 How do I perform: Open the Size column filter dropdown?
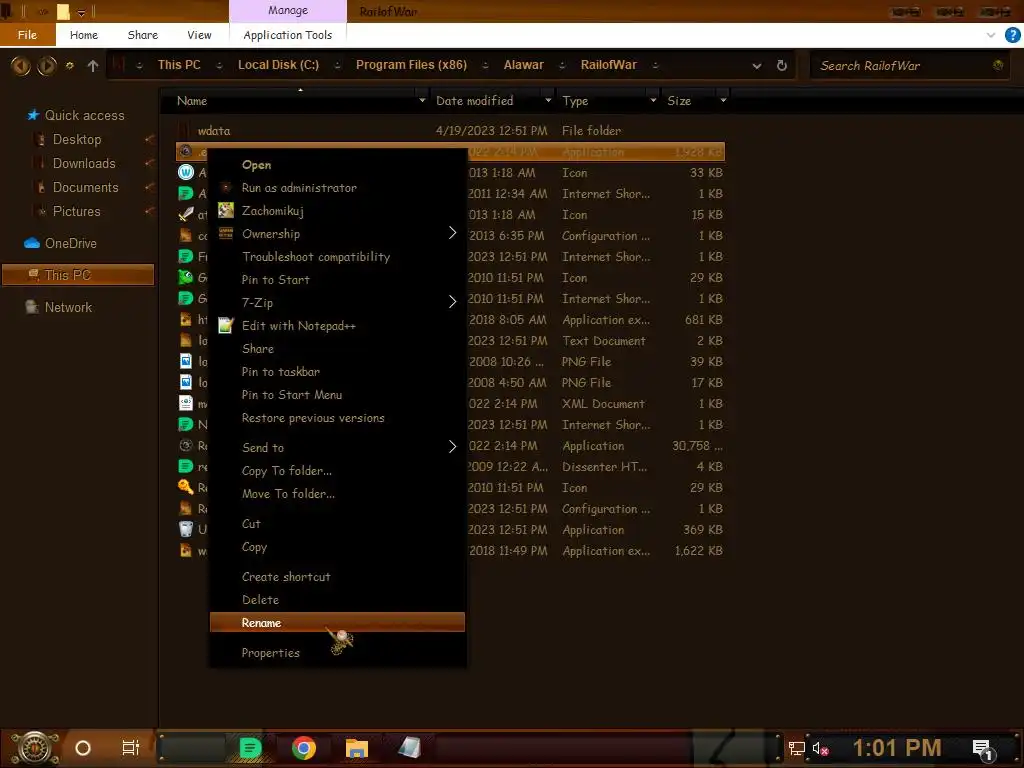point(723,101)
